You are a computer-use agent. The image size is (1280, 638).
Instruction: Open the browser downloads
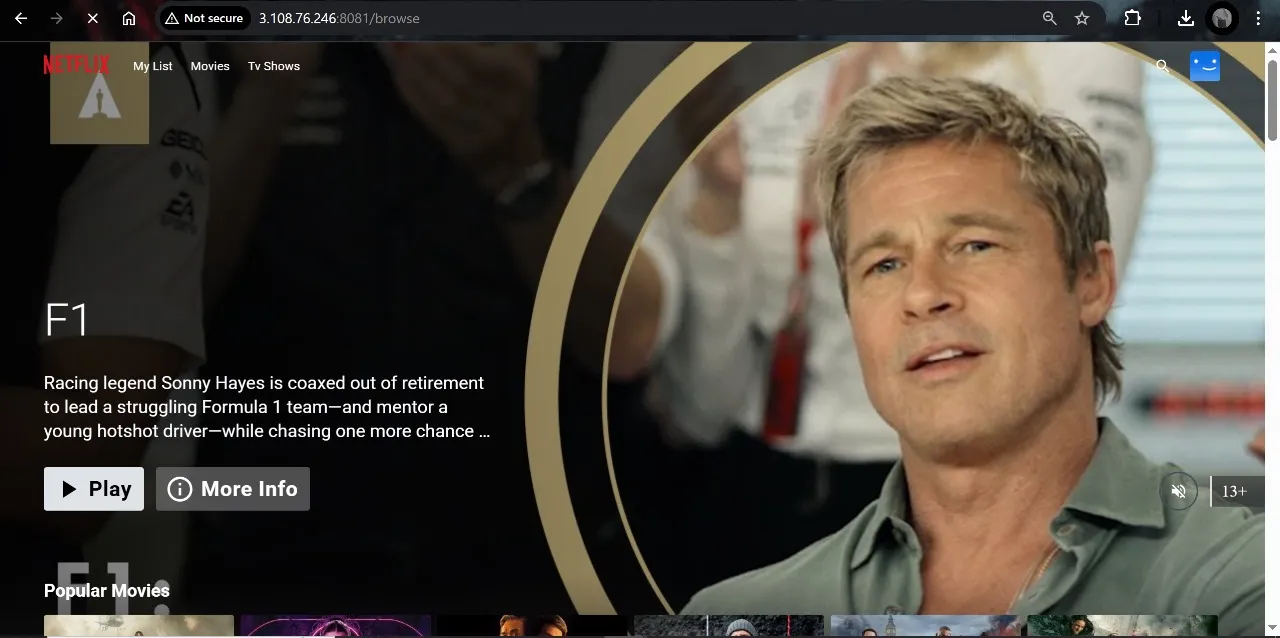[1185, 18]
